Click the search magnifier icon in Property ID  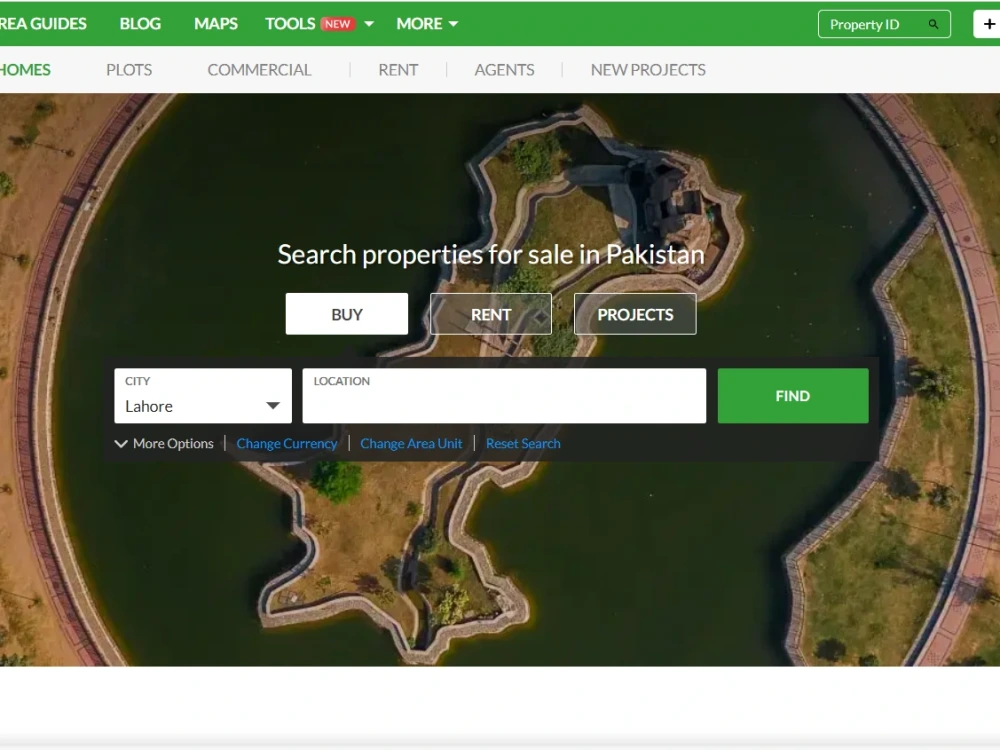(933, 24)
